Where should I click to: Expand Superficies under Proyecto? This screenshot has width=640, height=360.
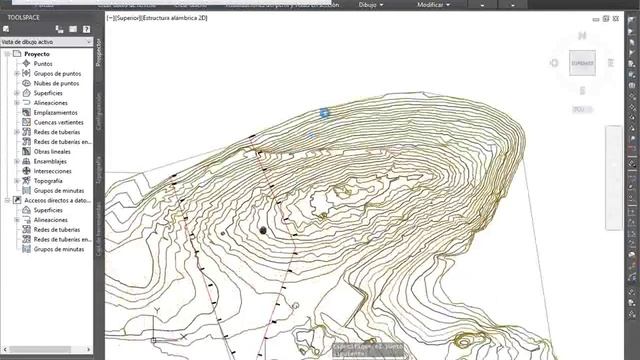click(17, 93)
